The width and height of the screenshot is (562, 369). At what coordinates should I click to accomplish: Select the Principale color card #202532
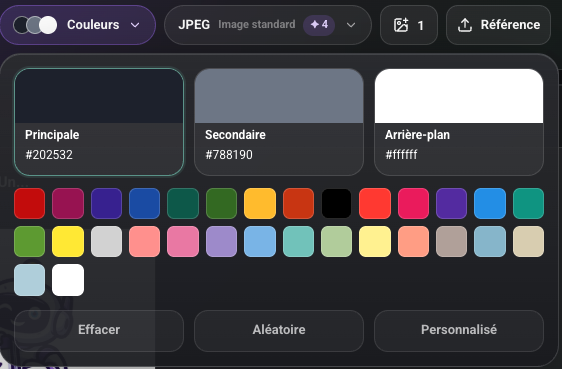pyautogui.click(x=99, y=122)
